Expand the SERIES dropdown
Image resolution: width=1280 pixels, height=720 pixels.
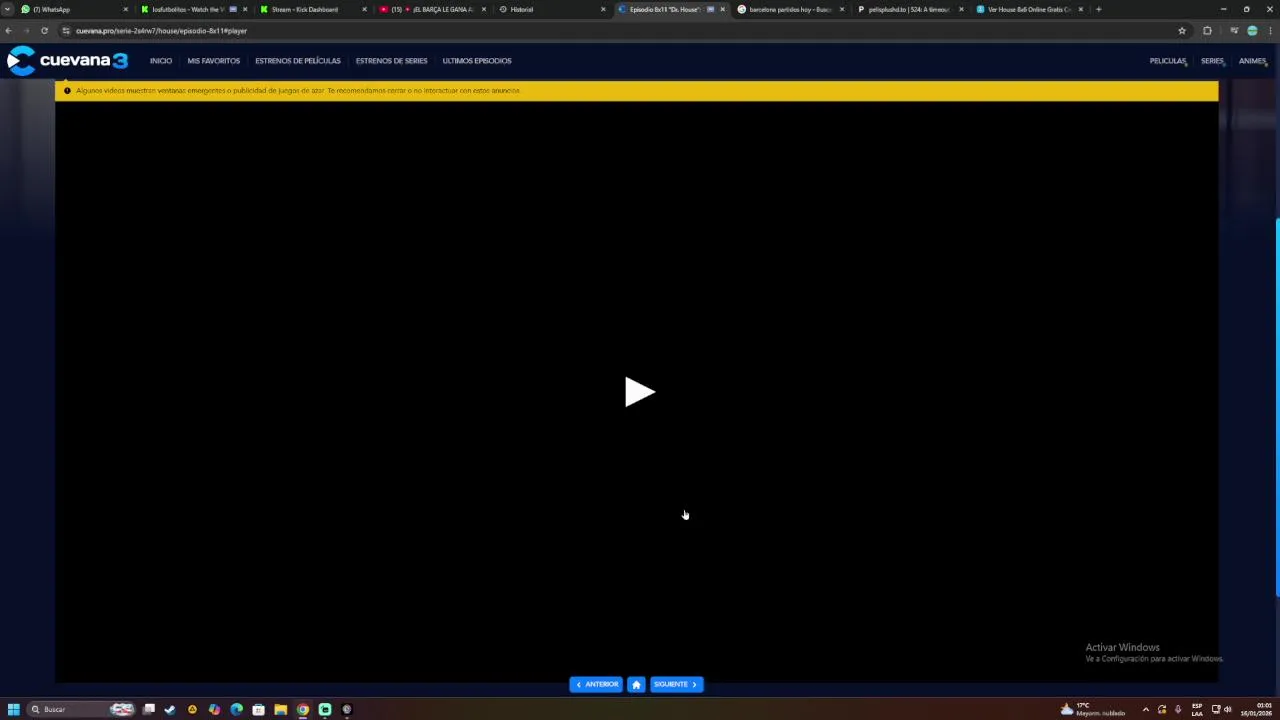click(x=1213, y=61)
